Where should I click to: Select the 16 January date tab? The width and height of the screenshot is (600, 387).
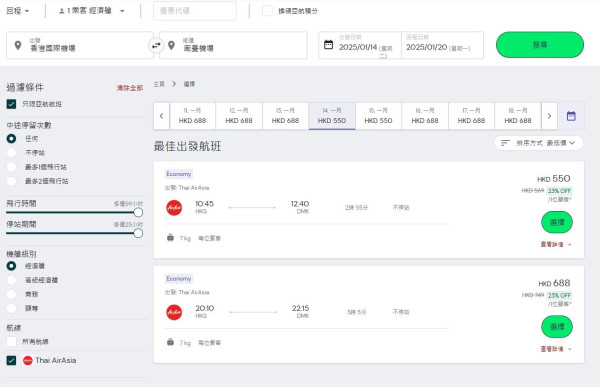click(x=425, y=116)
